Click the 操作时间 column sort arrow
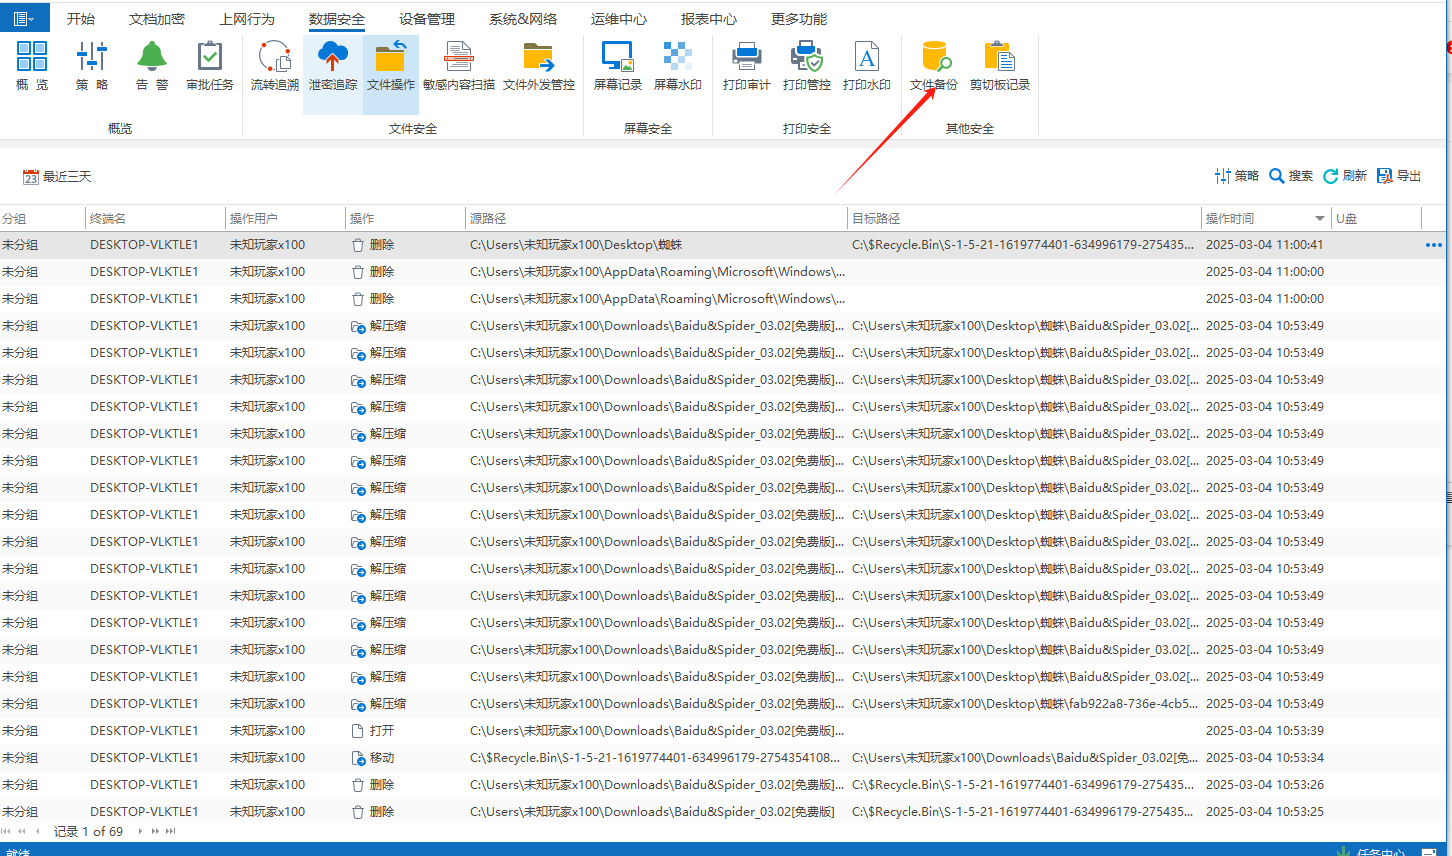Screen dimensions: 1452x856 [1320, 219]
